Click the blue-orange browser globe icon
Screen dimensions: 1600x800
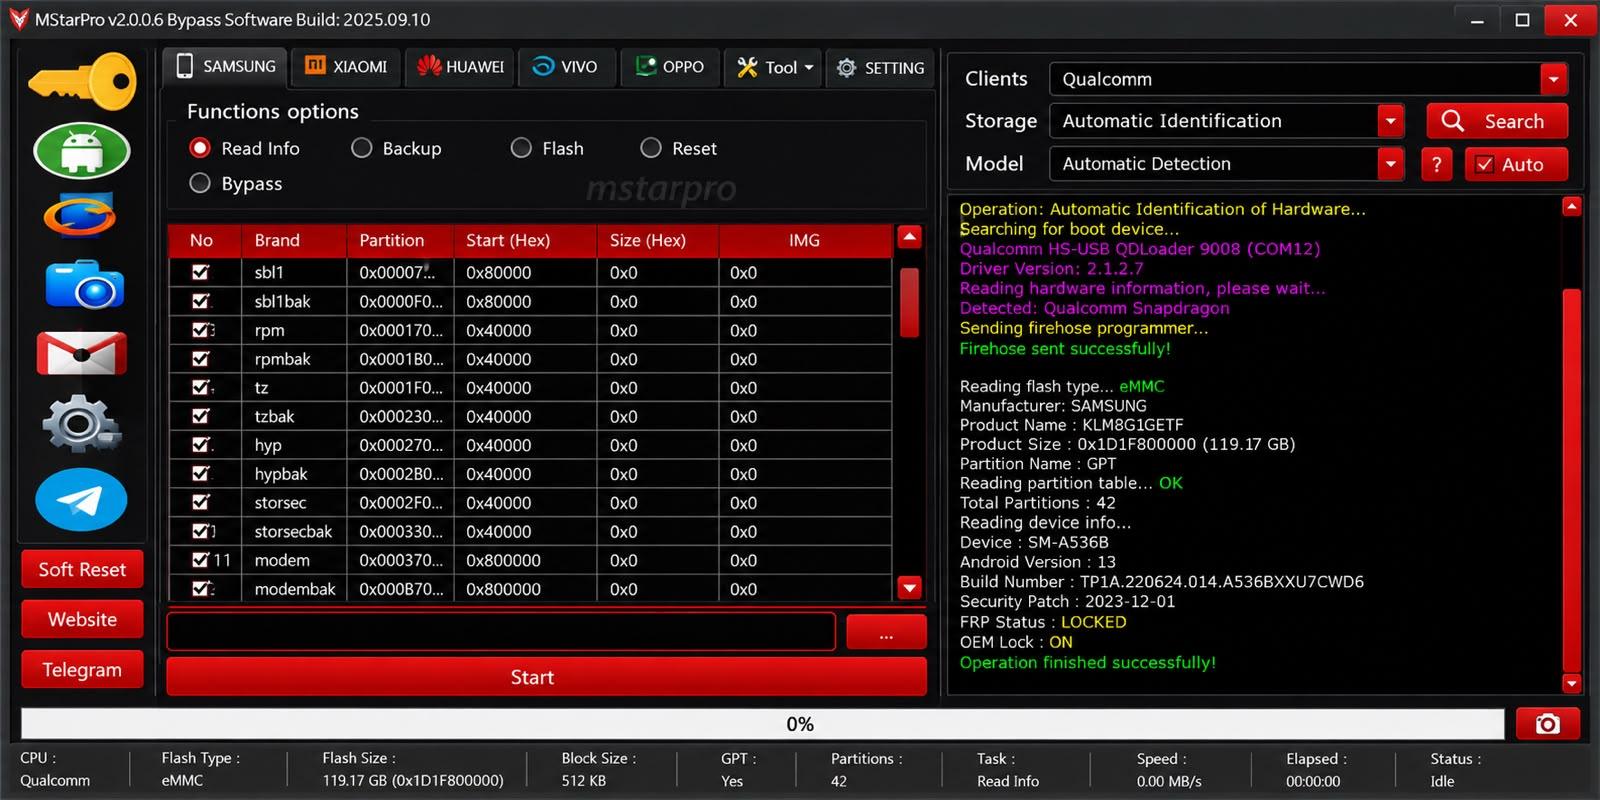click(x=80, y=215)
